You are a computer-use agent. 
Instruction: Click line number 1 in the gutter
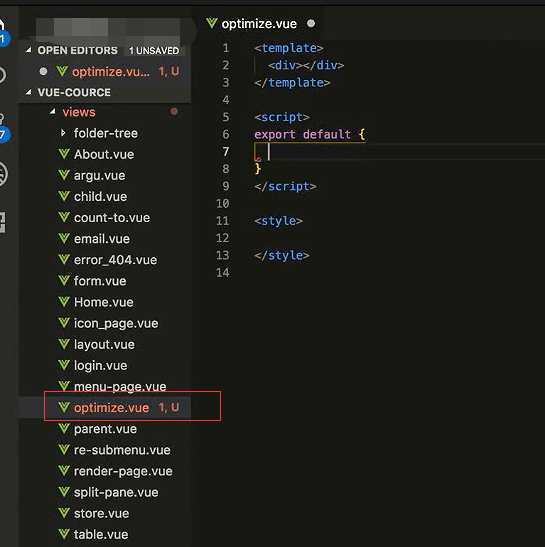pos(226,48)
